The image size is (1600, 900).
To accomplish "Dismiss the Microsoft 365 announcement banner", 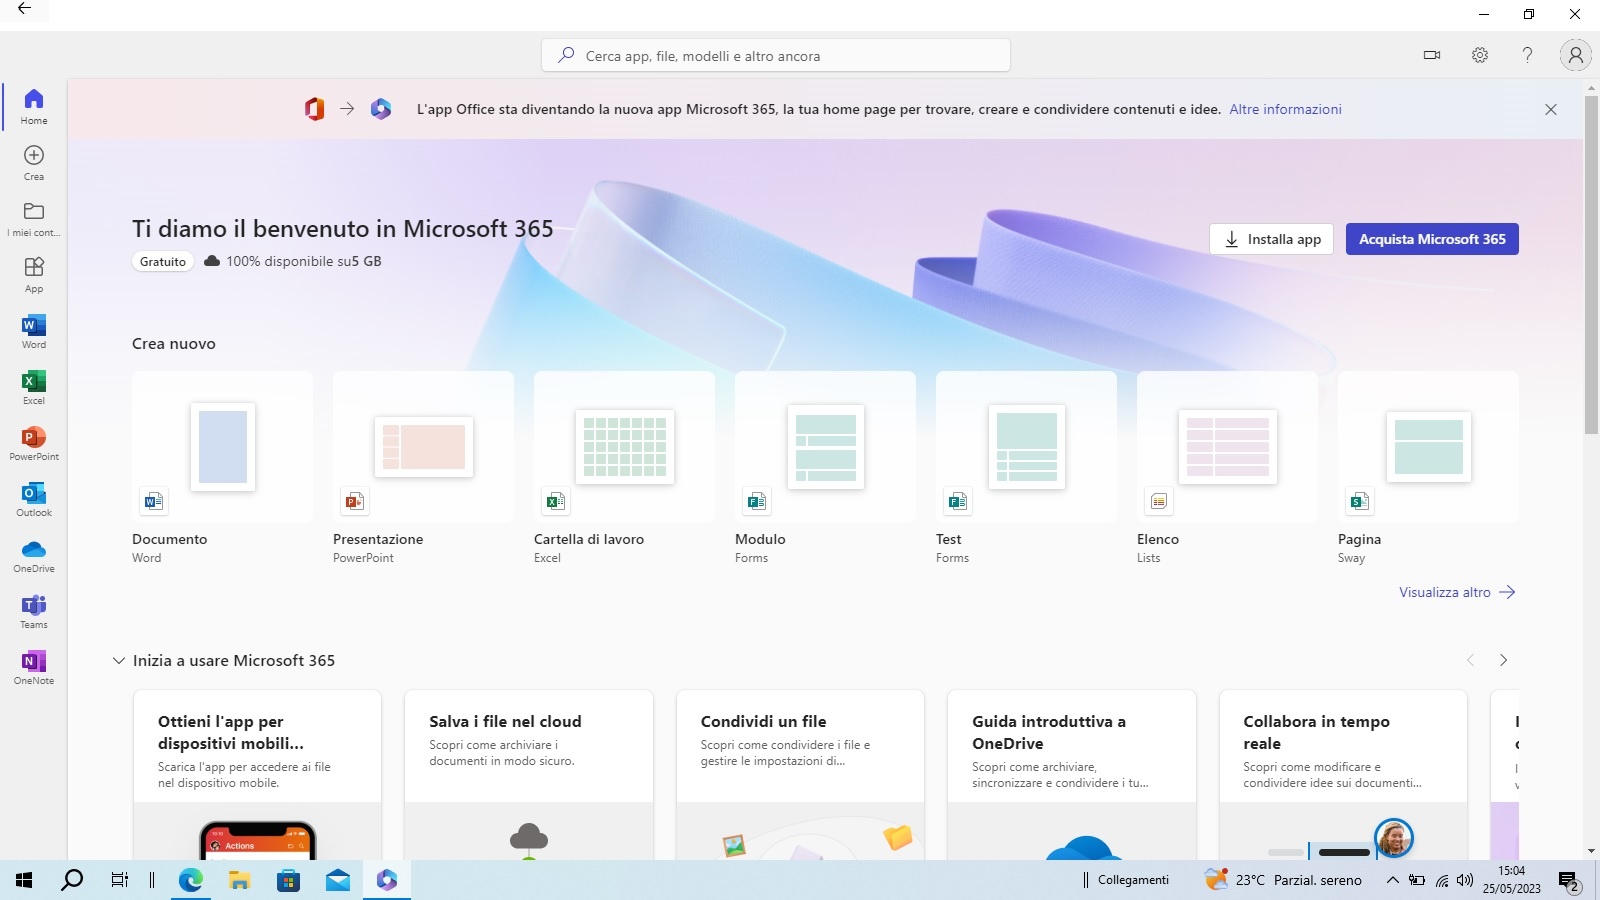I will click(x=1551, y=109).
